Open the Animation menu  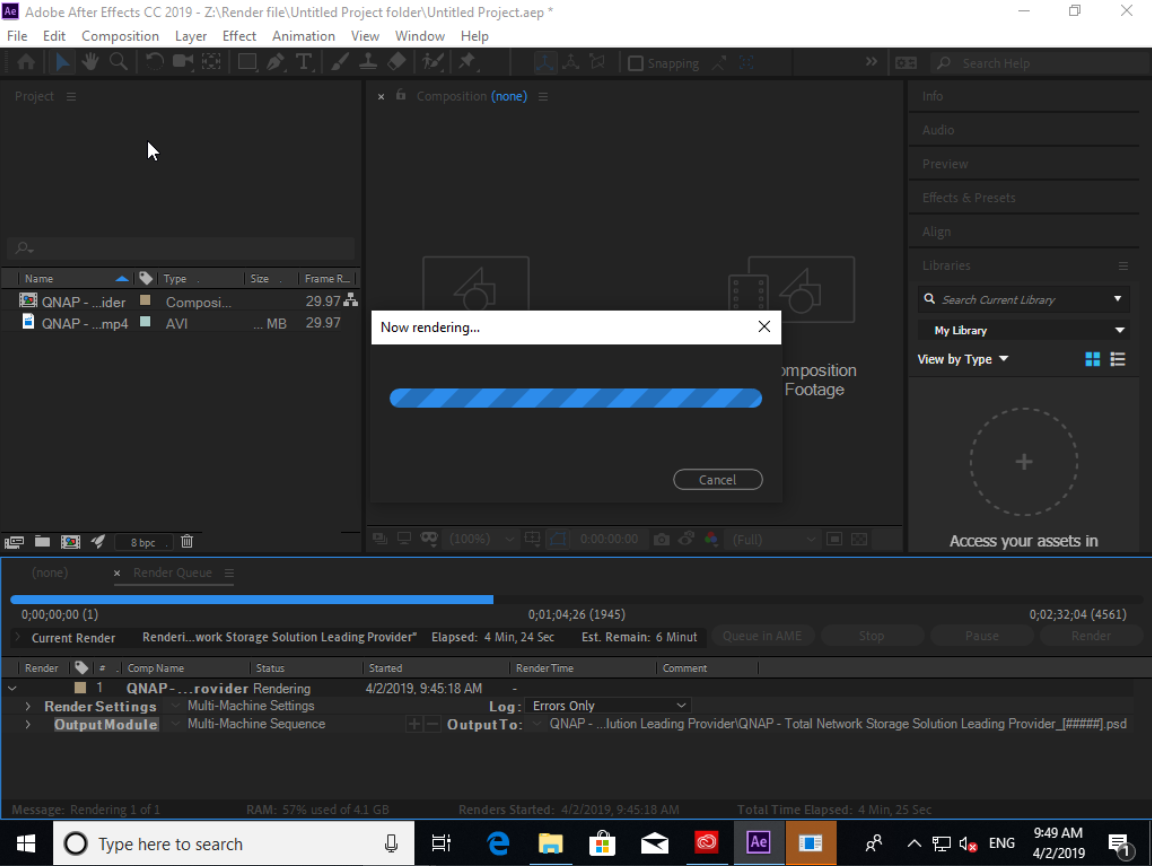pyautogui.click(x=303, y=36)
